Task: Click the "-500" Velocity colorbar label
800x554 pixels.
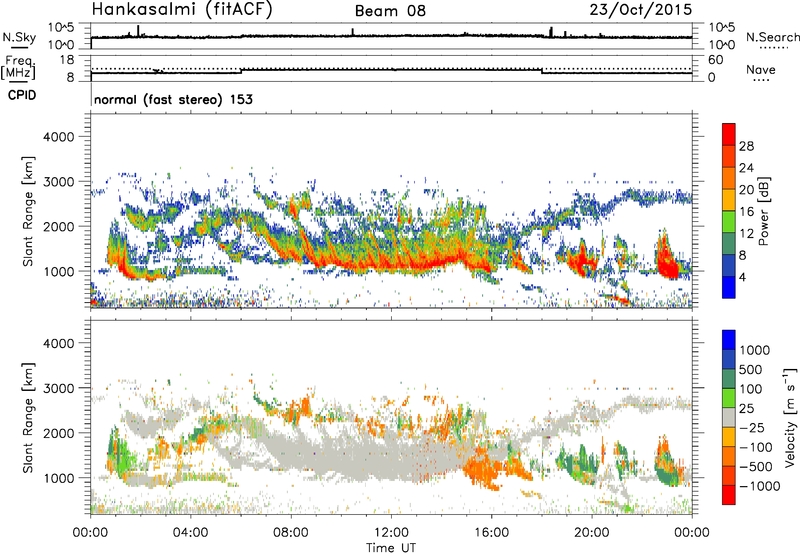Action: [756, 467]
